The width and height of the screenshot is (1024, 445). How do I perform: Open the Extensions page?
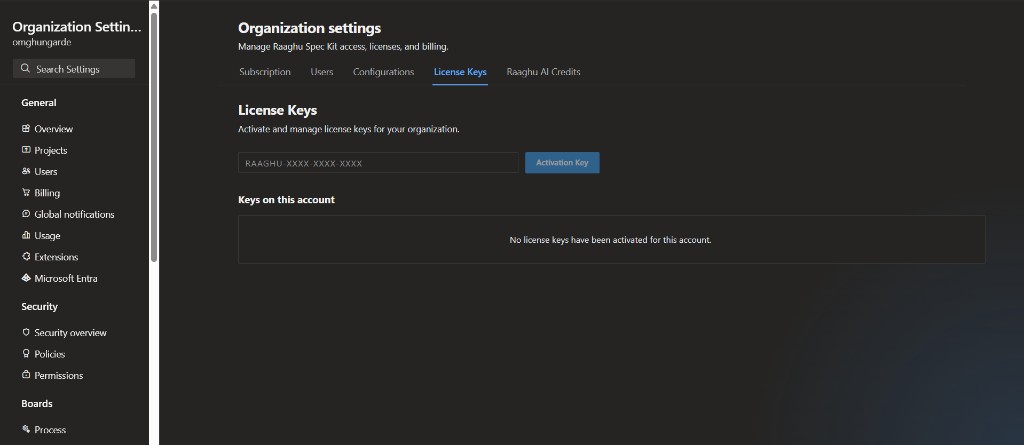(56, 257)
